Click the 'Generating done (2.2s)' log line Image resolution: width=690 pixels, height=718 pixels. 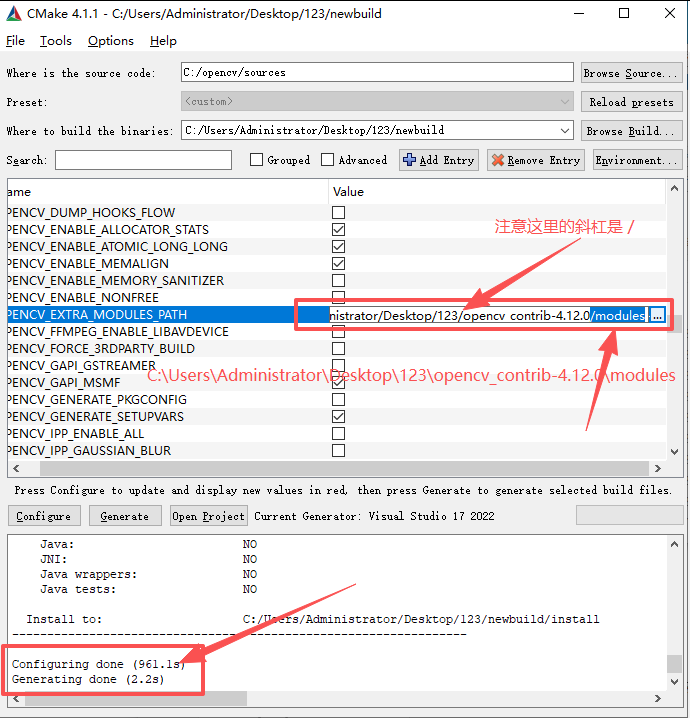88,679
